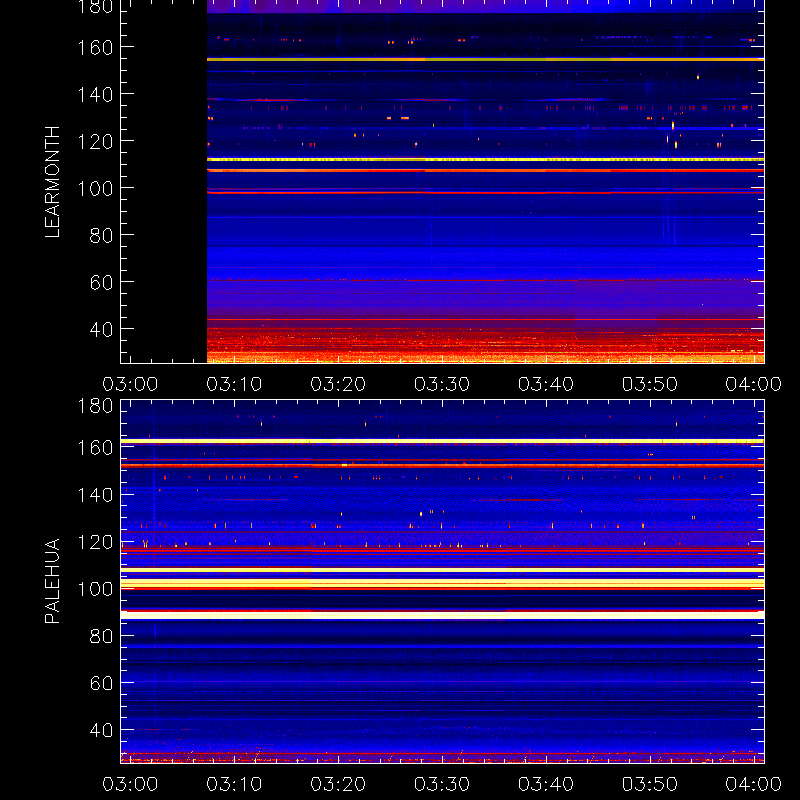800x800 pixels.
Task: Click 03:20 time label under Learmonth plot
Action: [x=338, y=384]
